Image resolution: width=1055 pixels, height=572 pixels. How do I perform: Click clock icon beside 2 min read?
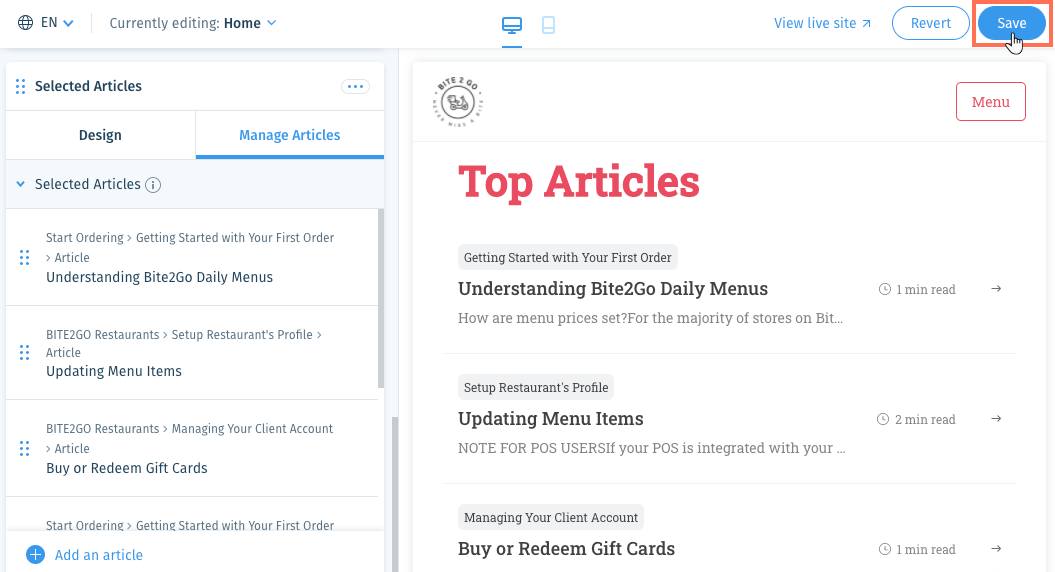[x=883, y=419]
